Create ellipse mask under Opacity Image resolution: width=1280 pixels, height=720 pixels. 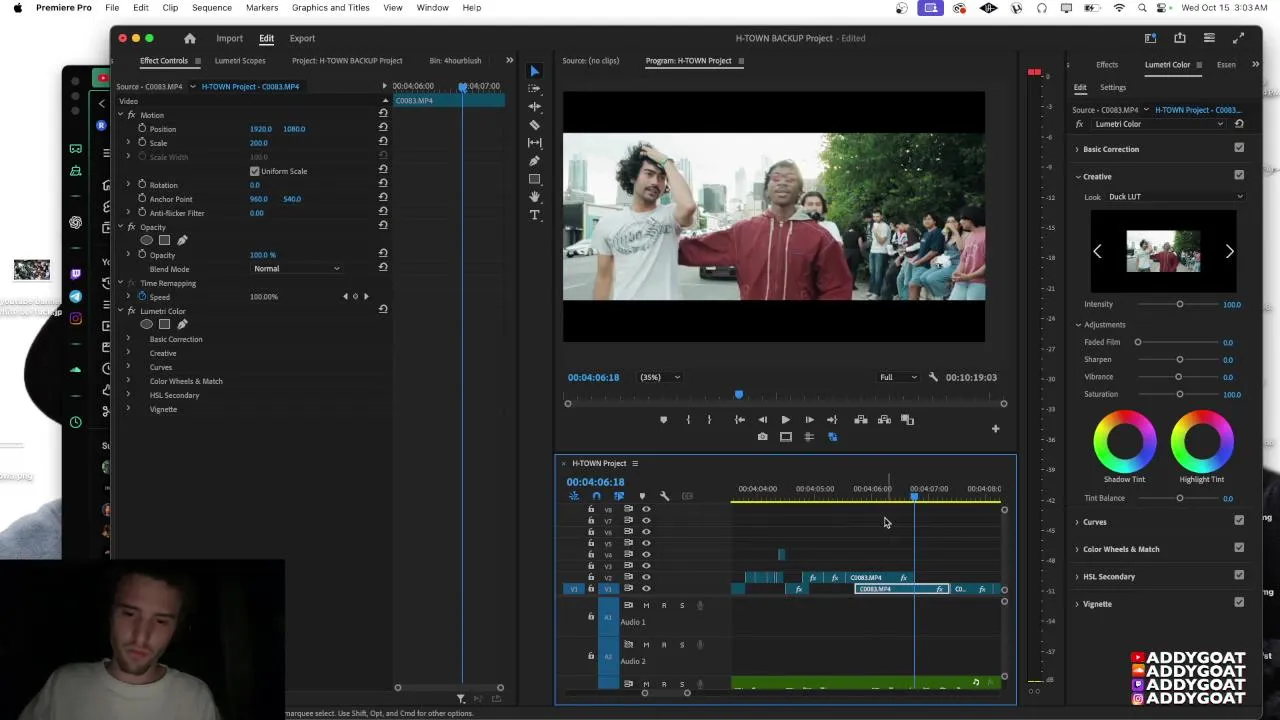147,240
